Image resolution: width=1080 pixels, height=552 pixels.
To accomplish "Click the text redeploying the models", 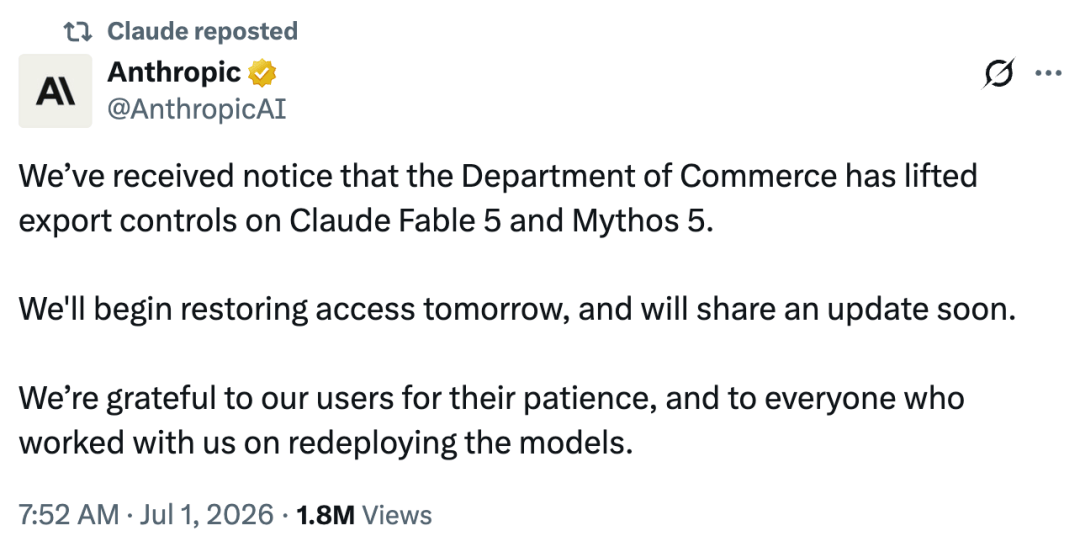I will pyautogui.click(x=460, y=443).
